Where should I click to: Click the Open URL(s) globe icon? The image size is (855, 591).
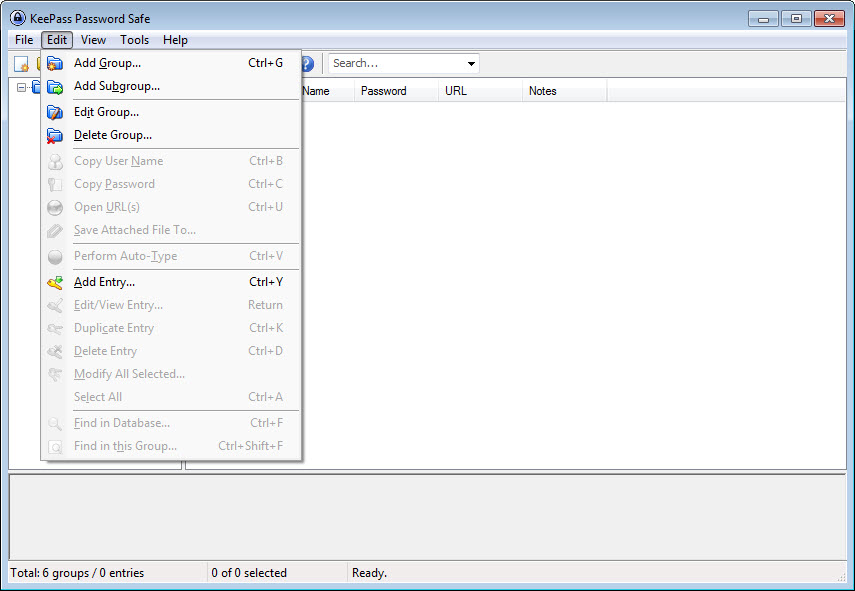click(55, 207)
